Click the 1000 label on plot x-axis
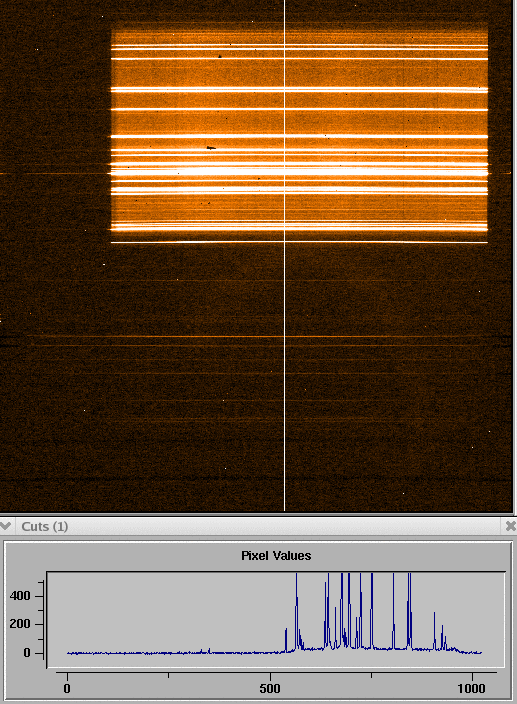Viewport: 517px width, 704px height. pos(472,688)
